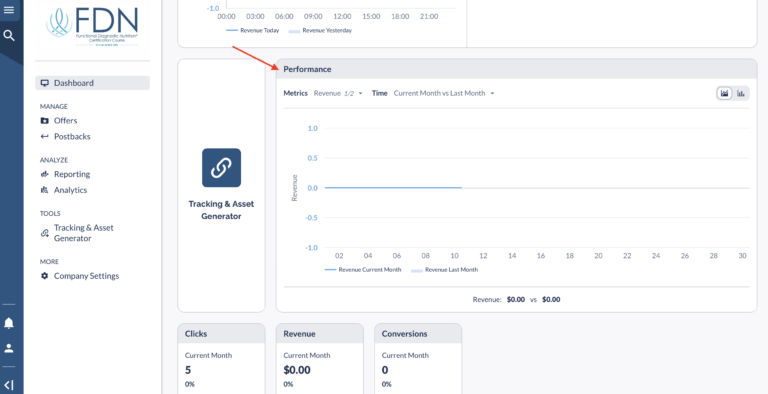Click 21:00 on the top chart axis
Viewport: 768px width, 394px height.
[429, 16]
